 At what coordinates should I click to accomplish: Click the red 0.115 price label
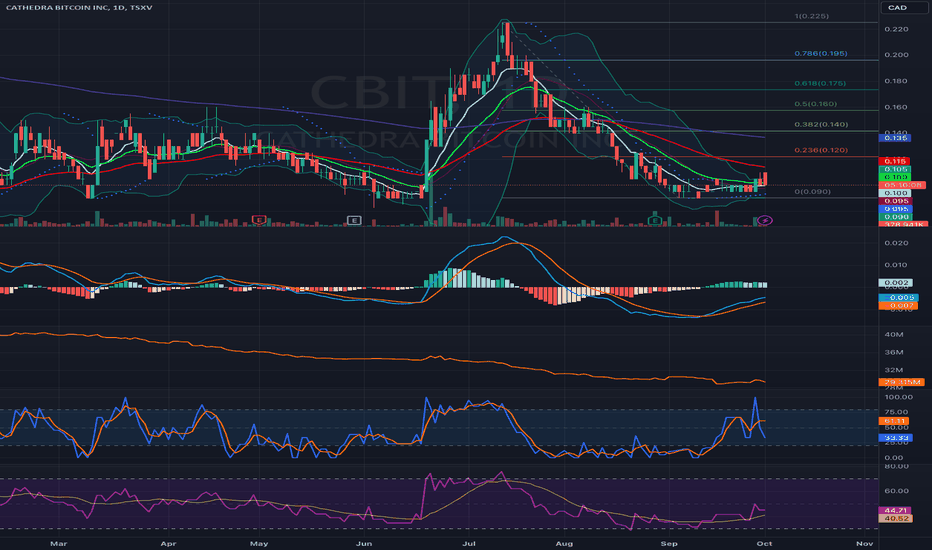895,161
